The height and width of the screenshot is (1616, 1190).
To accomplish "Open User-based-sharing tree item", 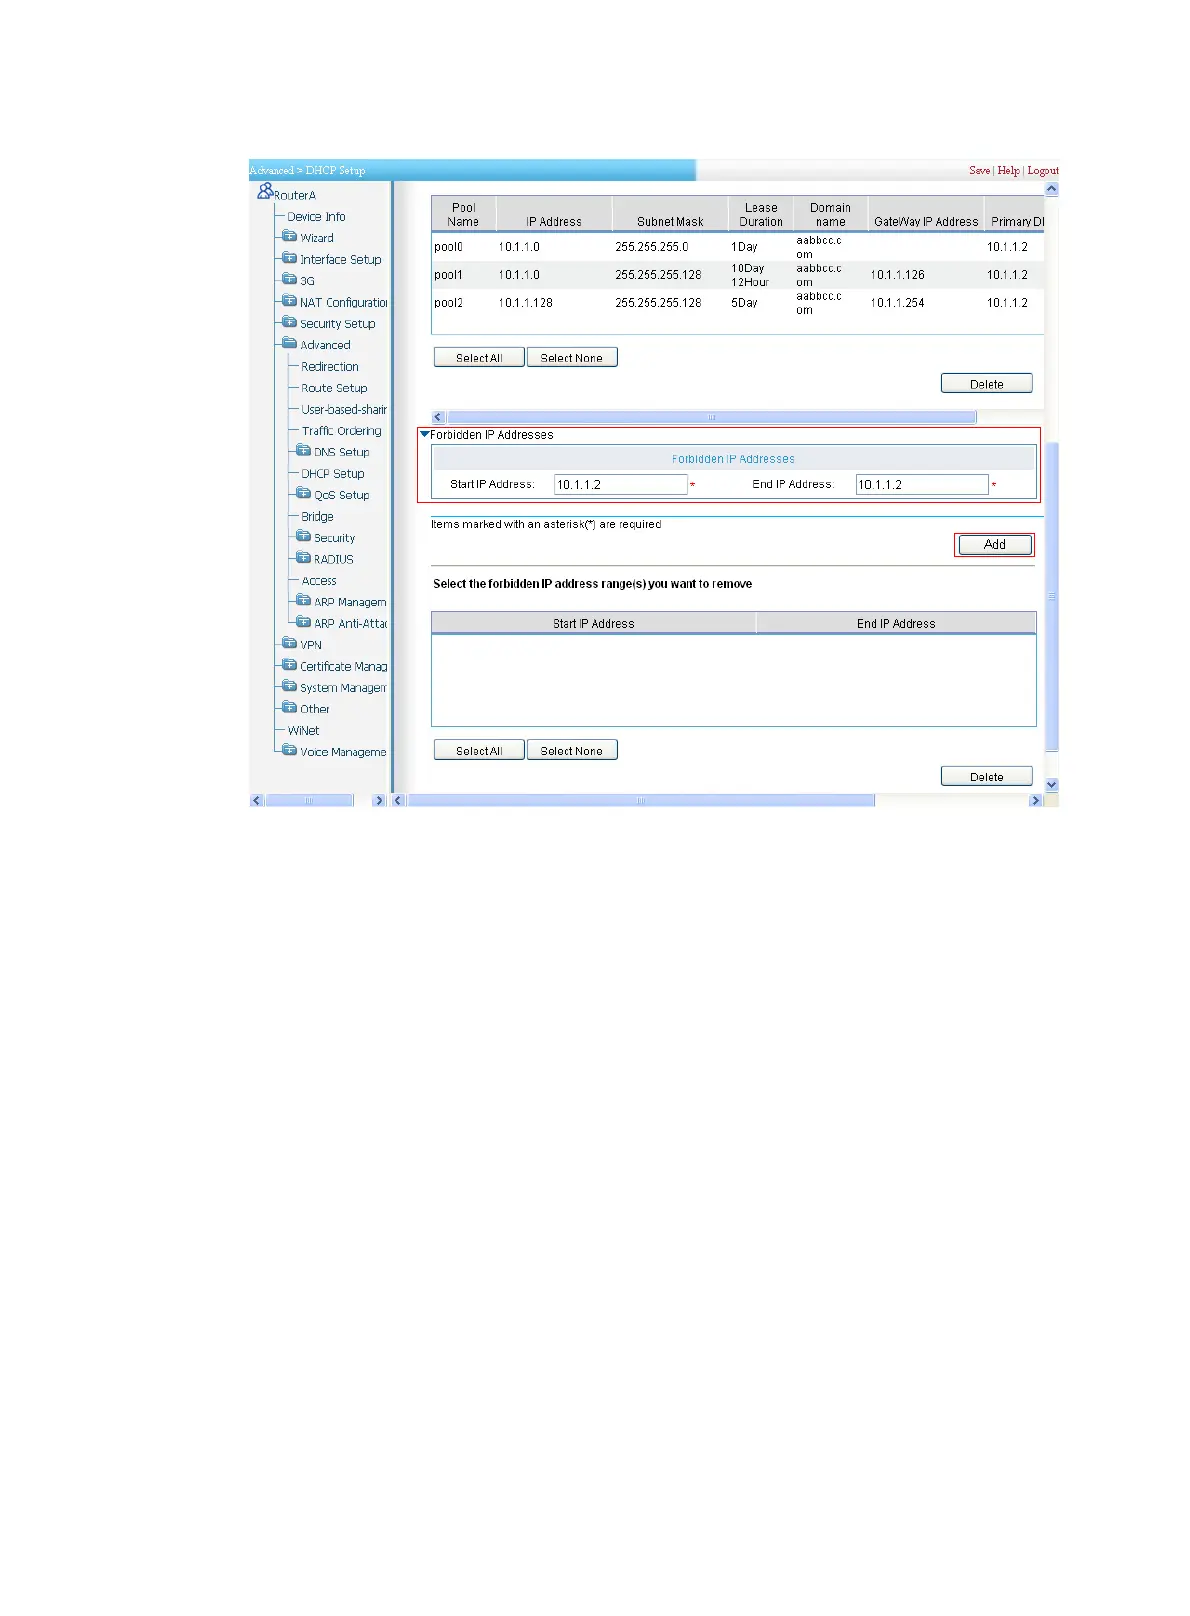I will (x=344, y=409).
